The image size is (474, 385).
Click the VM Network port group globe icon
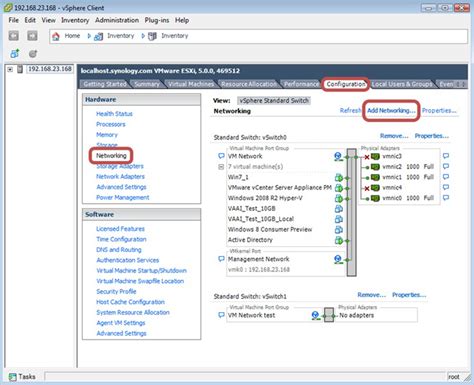coord(338,156)
